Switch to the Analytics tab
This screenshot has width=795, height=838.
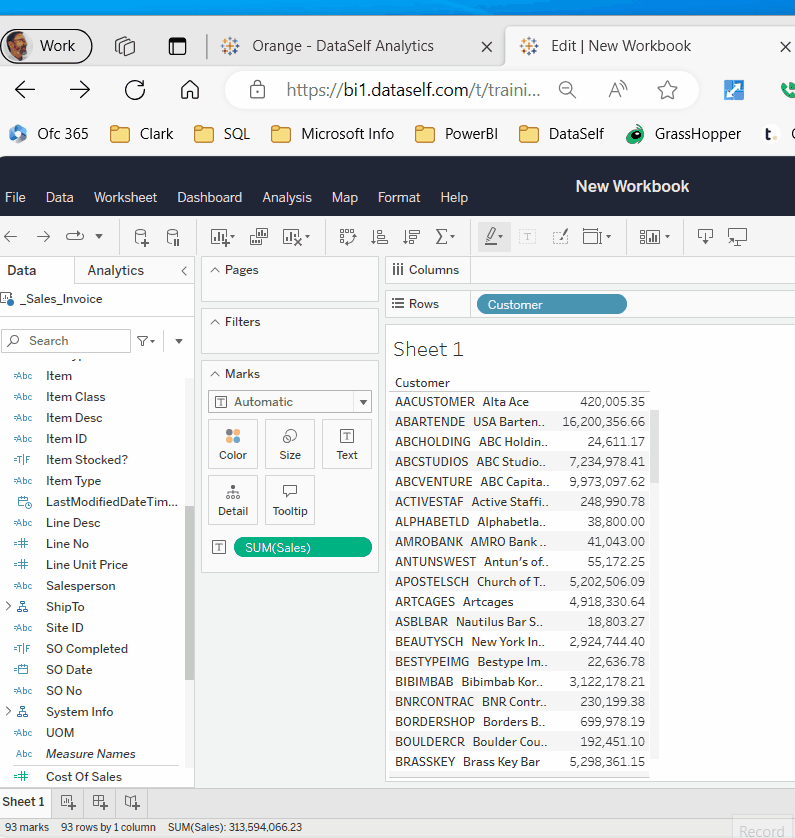coord(115,271)
